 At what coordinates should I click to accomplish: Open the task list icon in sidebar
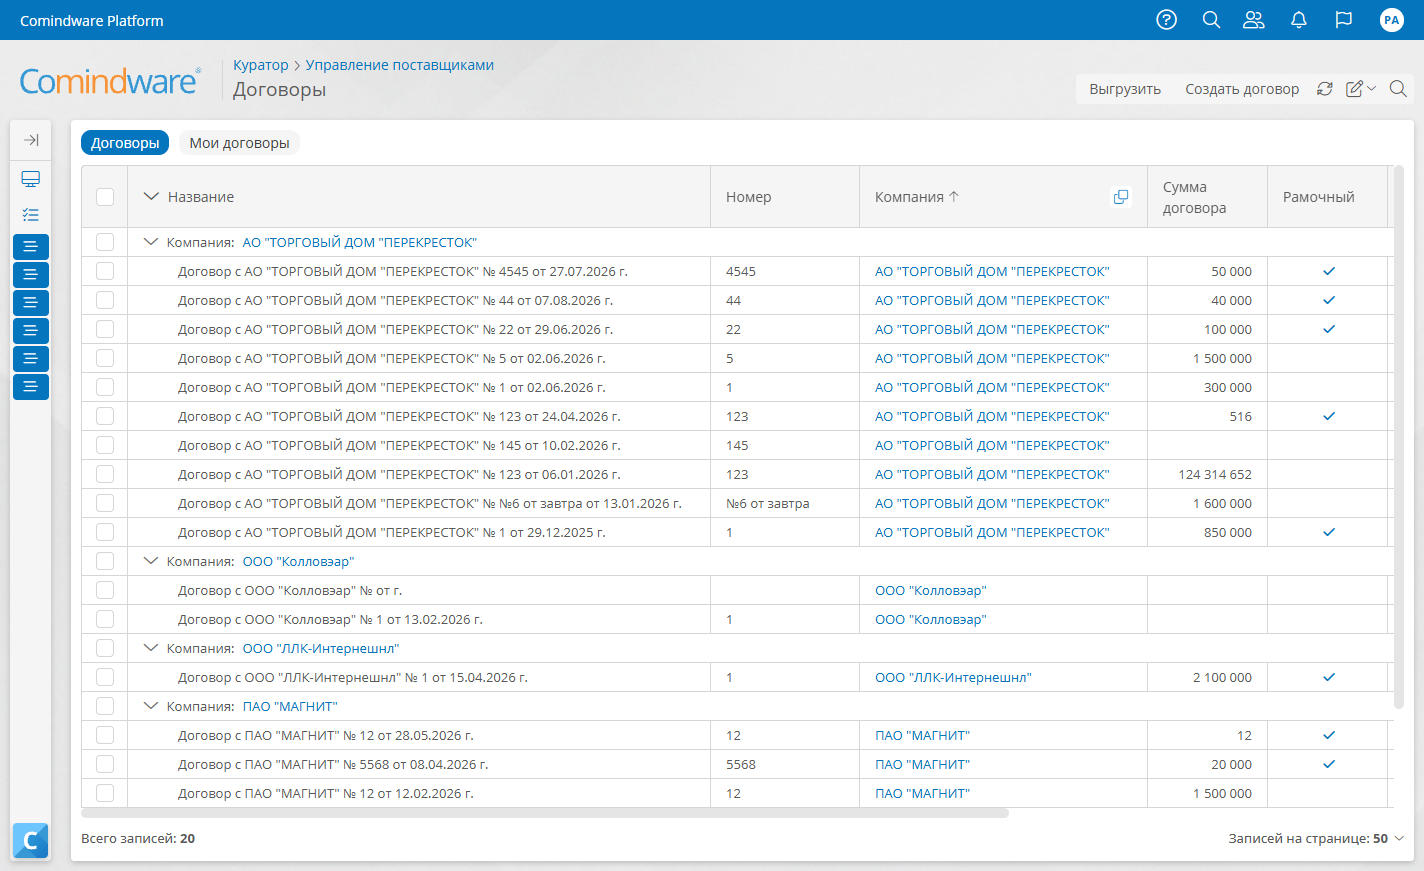(31, 214)
